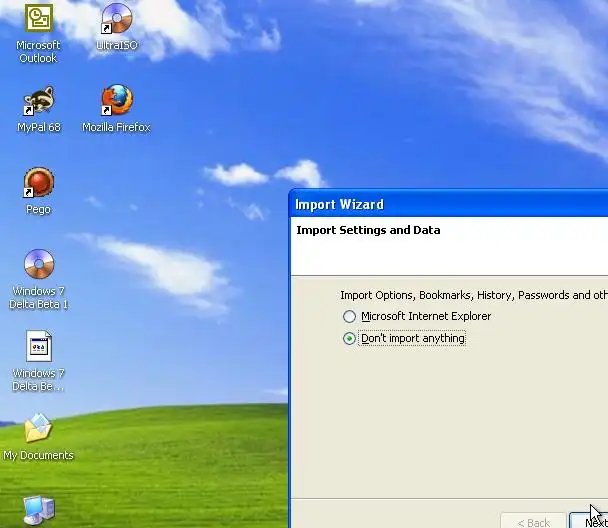
Task: Click the Import Settings and Data heading
Action: 368,230
